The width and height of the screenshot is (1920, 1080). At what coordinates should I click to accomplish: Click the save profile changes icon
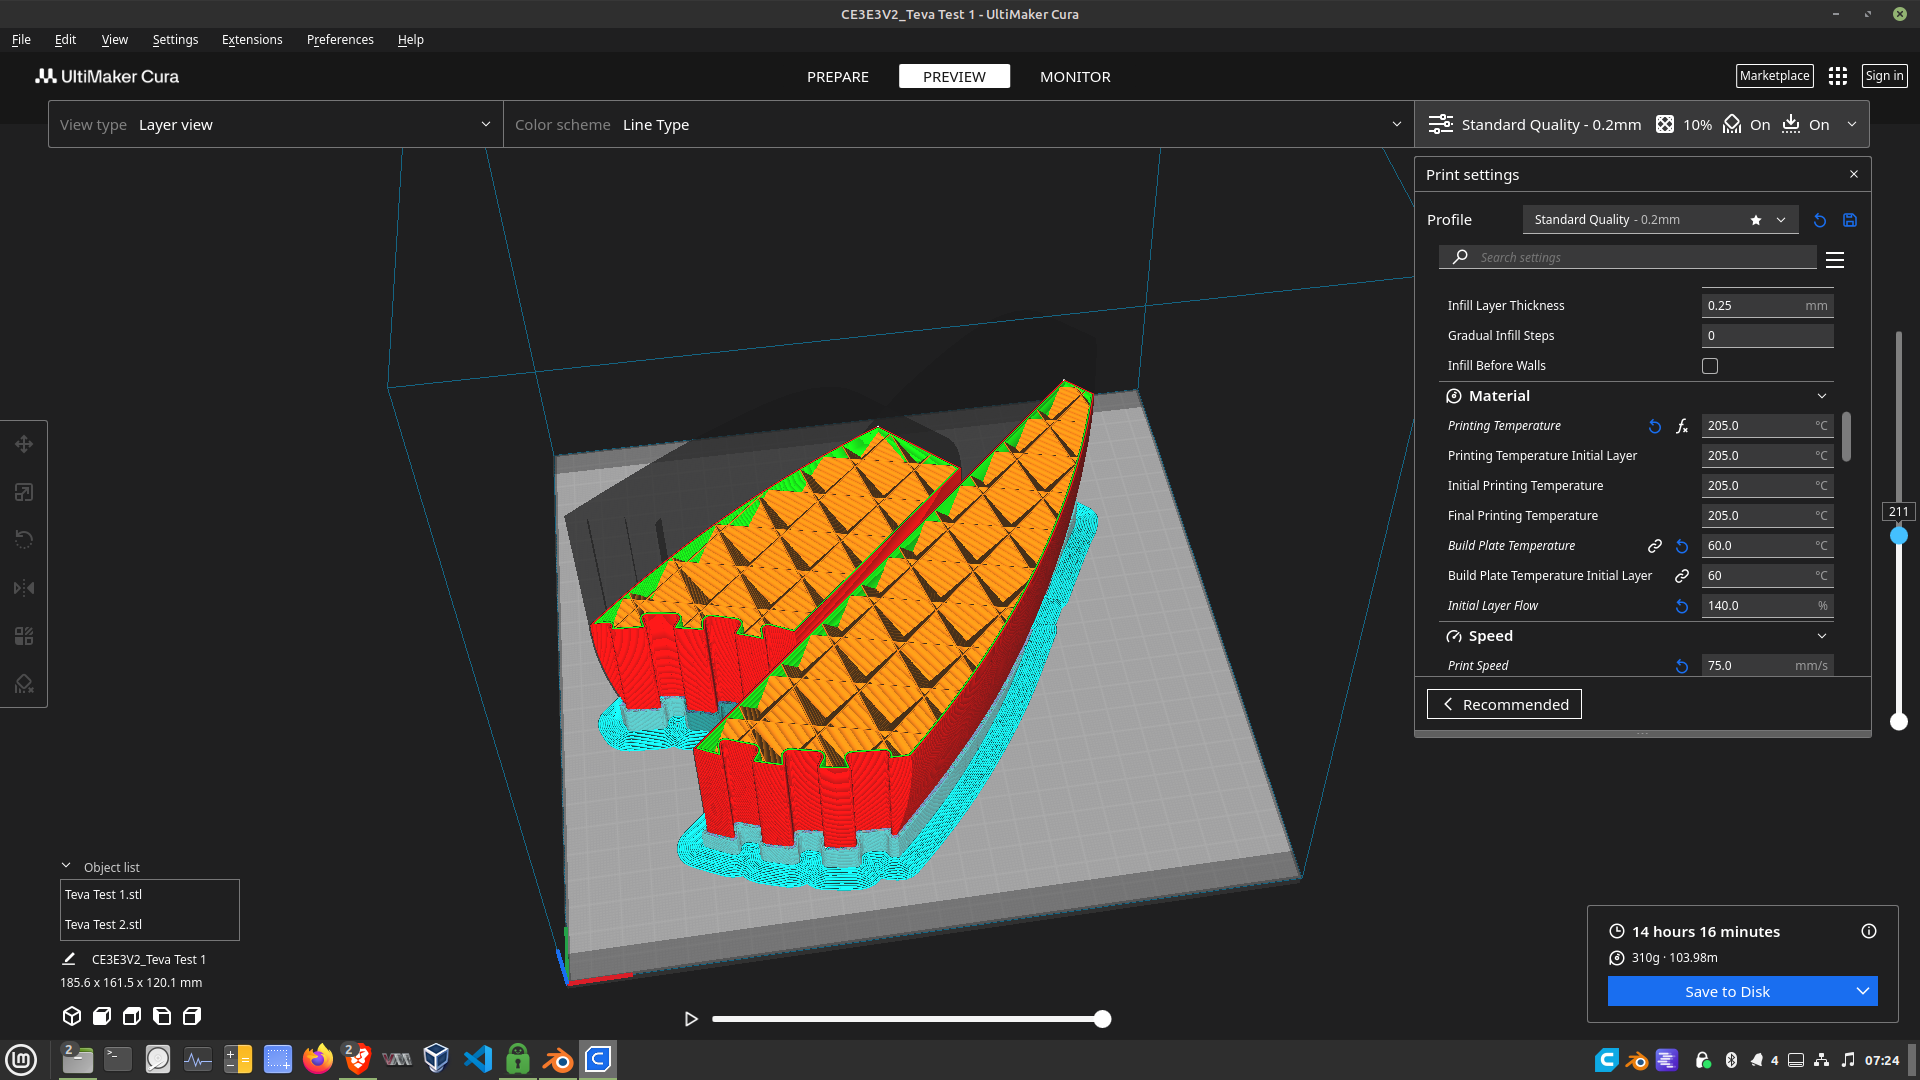pyautogui.click(x=1850, y=220)
